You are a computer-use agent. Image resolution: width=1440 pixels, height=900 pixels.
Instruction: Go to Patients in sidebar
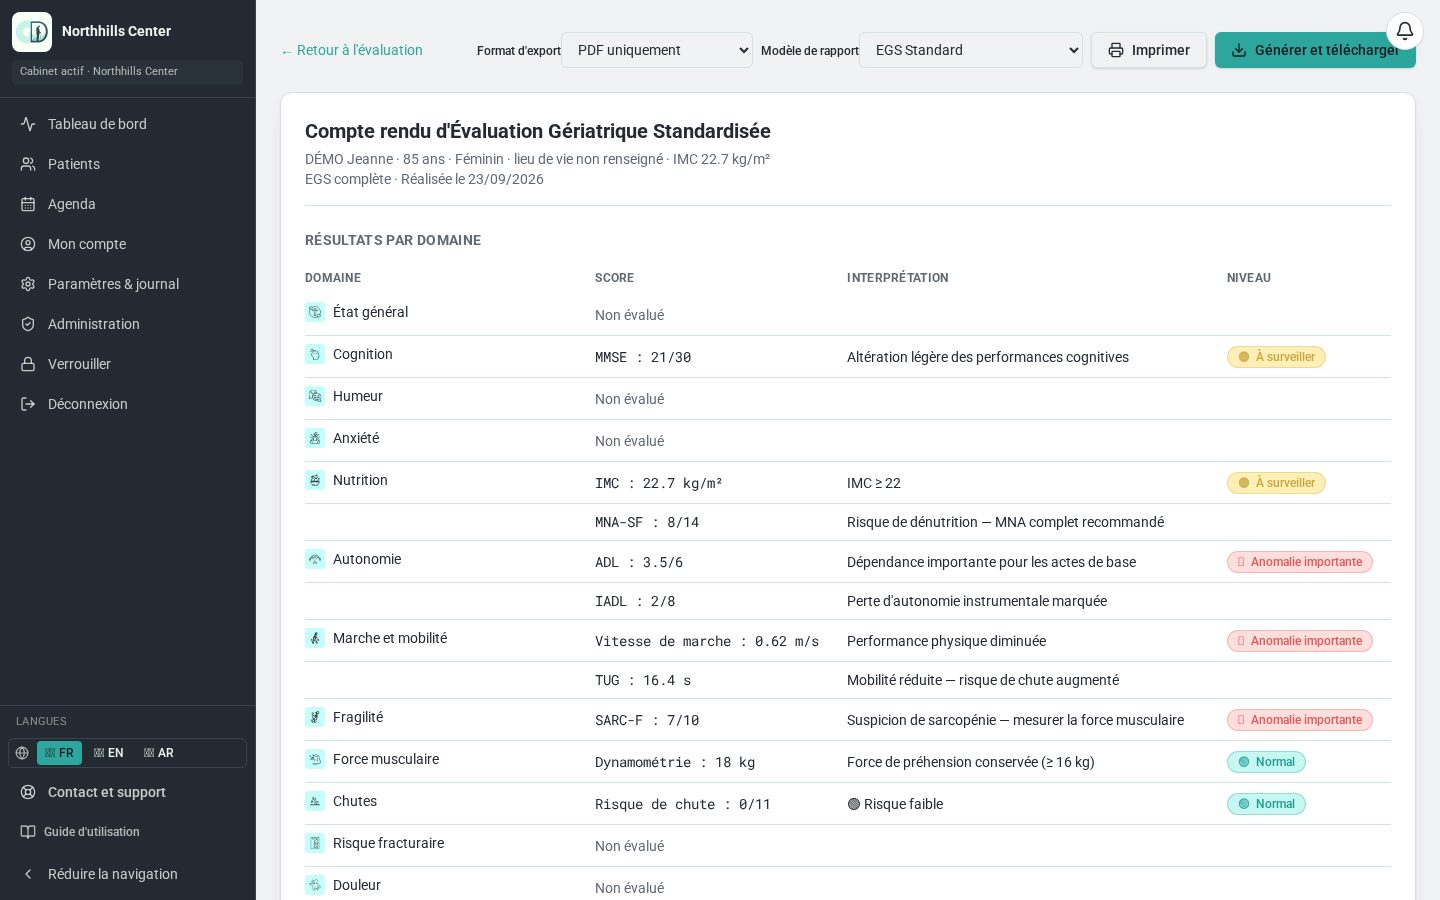(x=128, y=164)
